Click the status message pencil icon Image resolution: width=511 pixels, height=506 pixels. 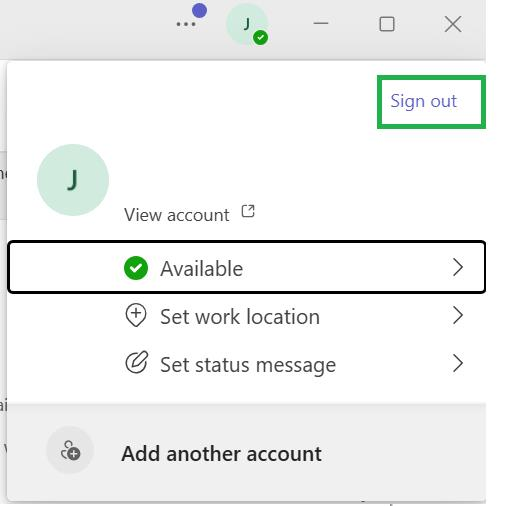[x=137, y=362]
